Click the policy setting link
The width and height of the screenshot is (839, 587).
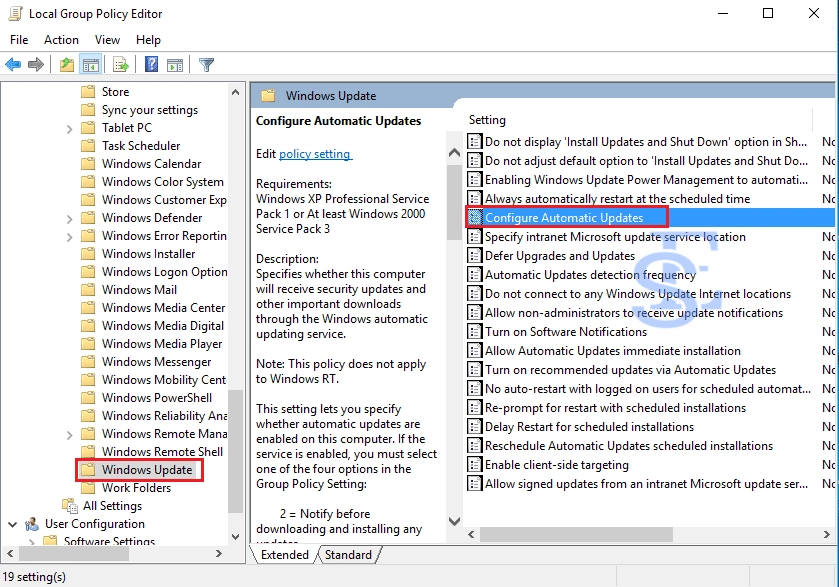[315, 154]
